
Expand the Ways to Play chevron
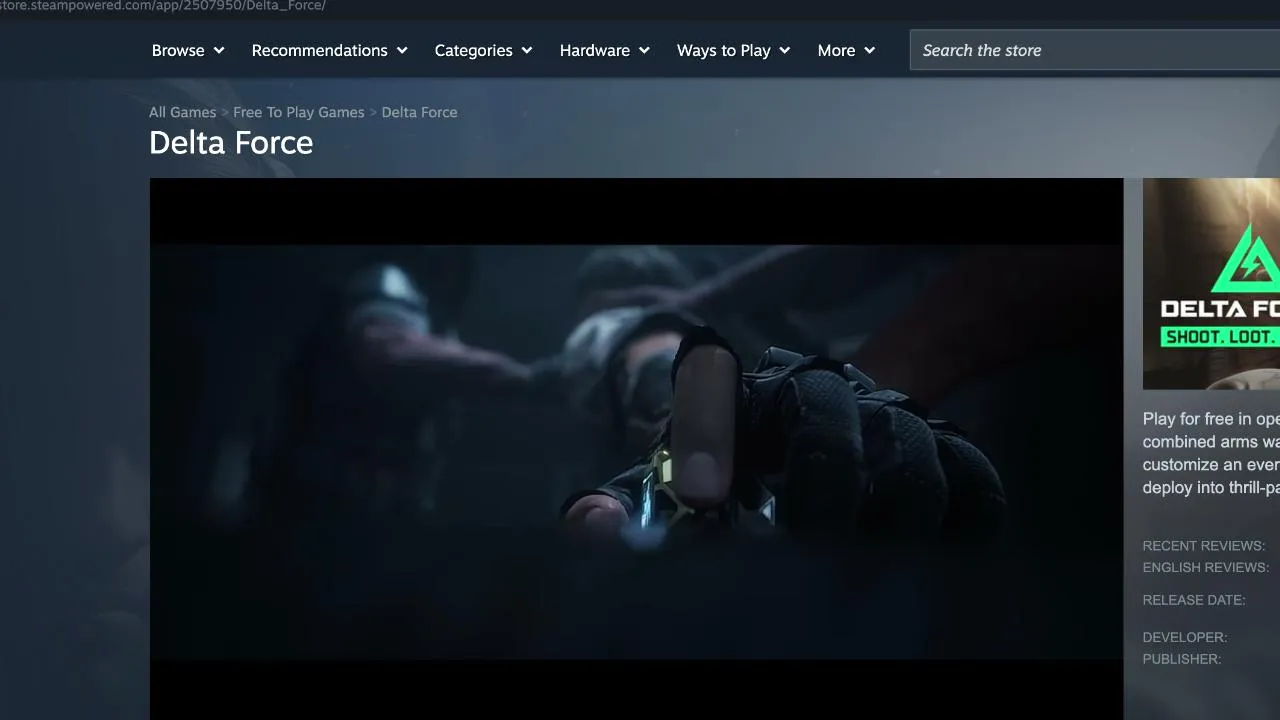tap(785, 51)
